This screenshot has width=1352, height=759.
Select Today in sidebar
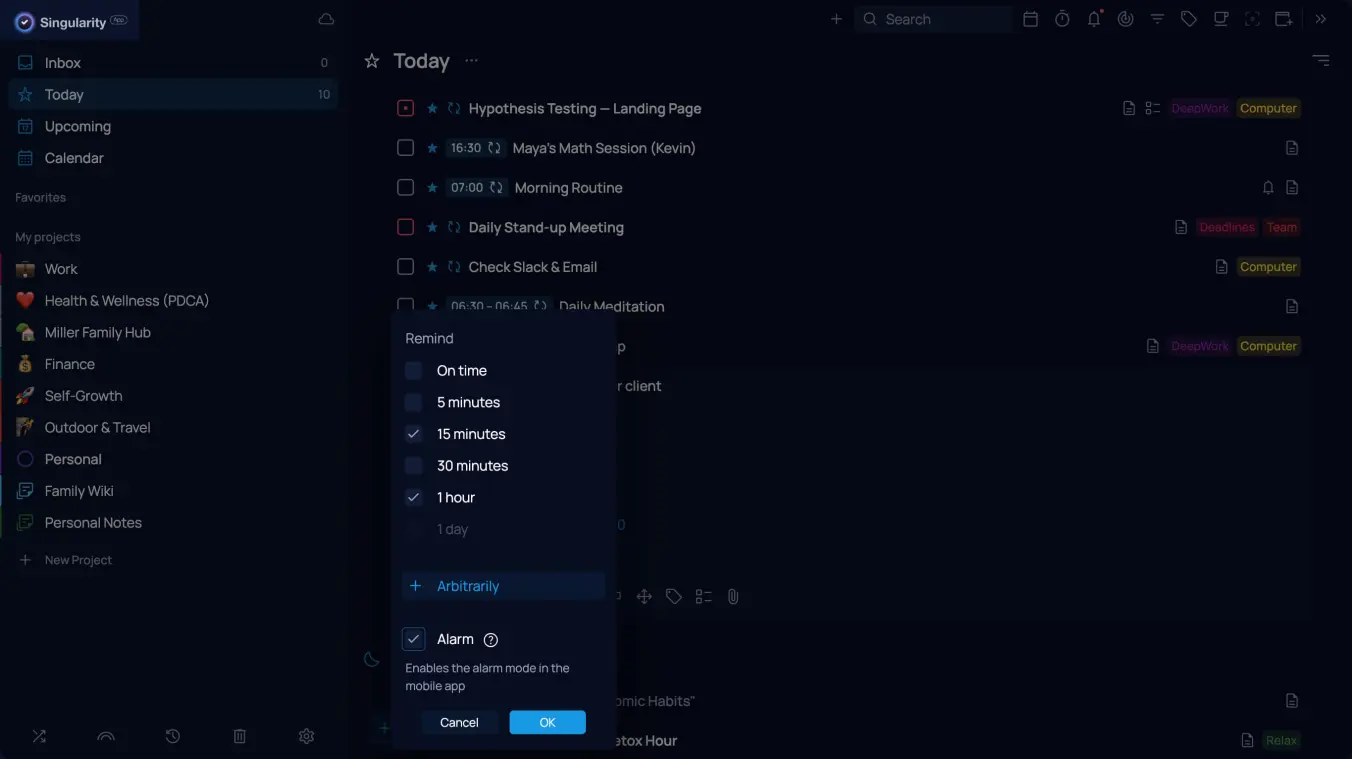coord(173,95)
